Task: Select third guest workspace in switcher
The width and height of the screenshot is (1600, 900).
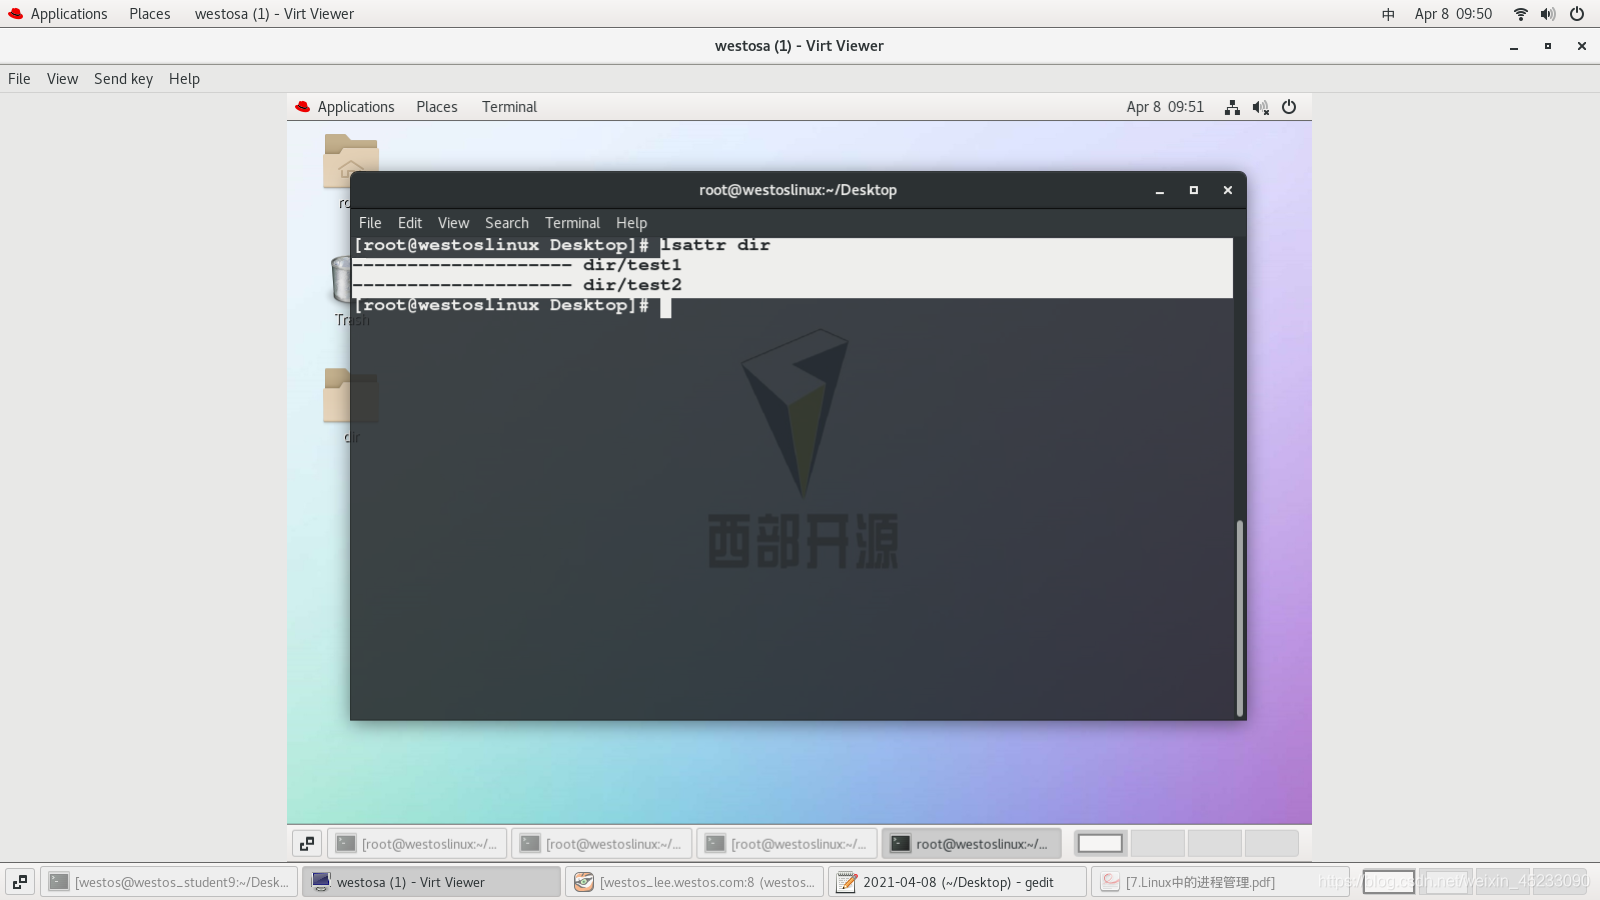Action: (1214, 844)
